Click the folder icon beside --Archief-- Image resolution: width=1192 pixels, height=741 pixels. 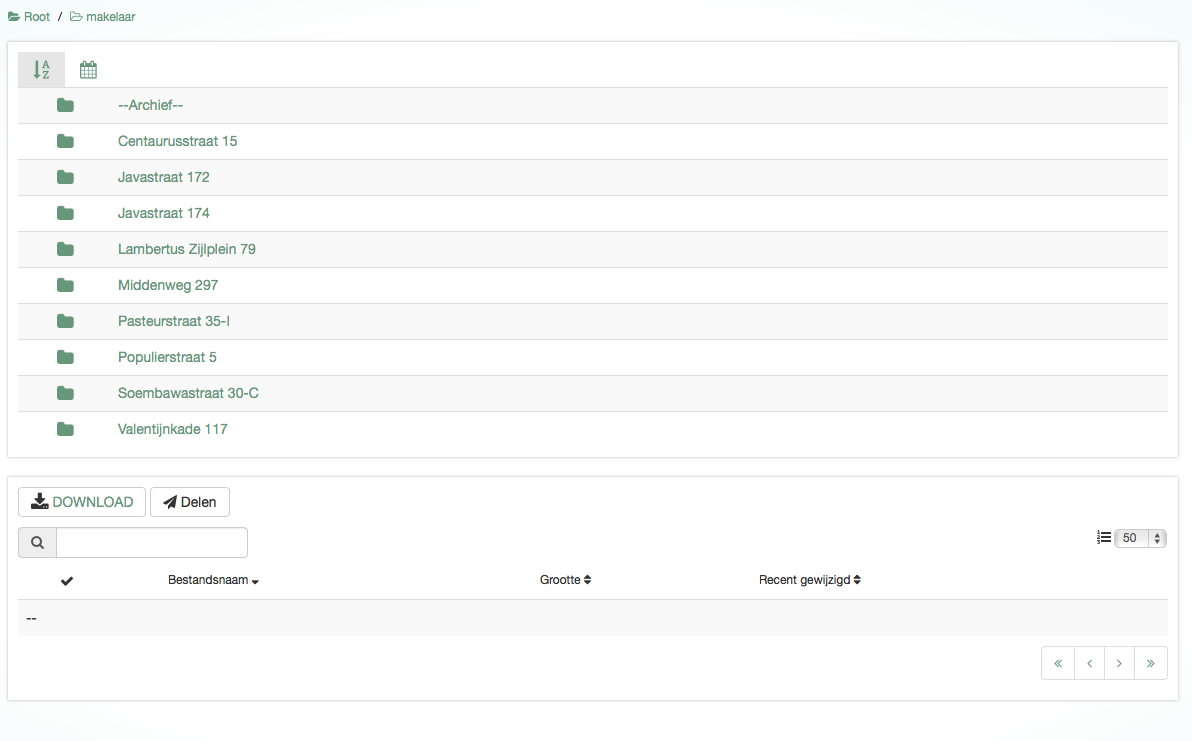coord(66,106)
